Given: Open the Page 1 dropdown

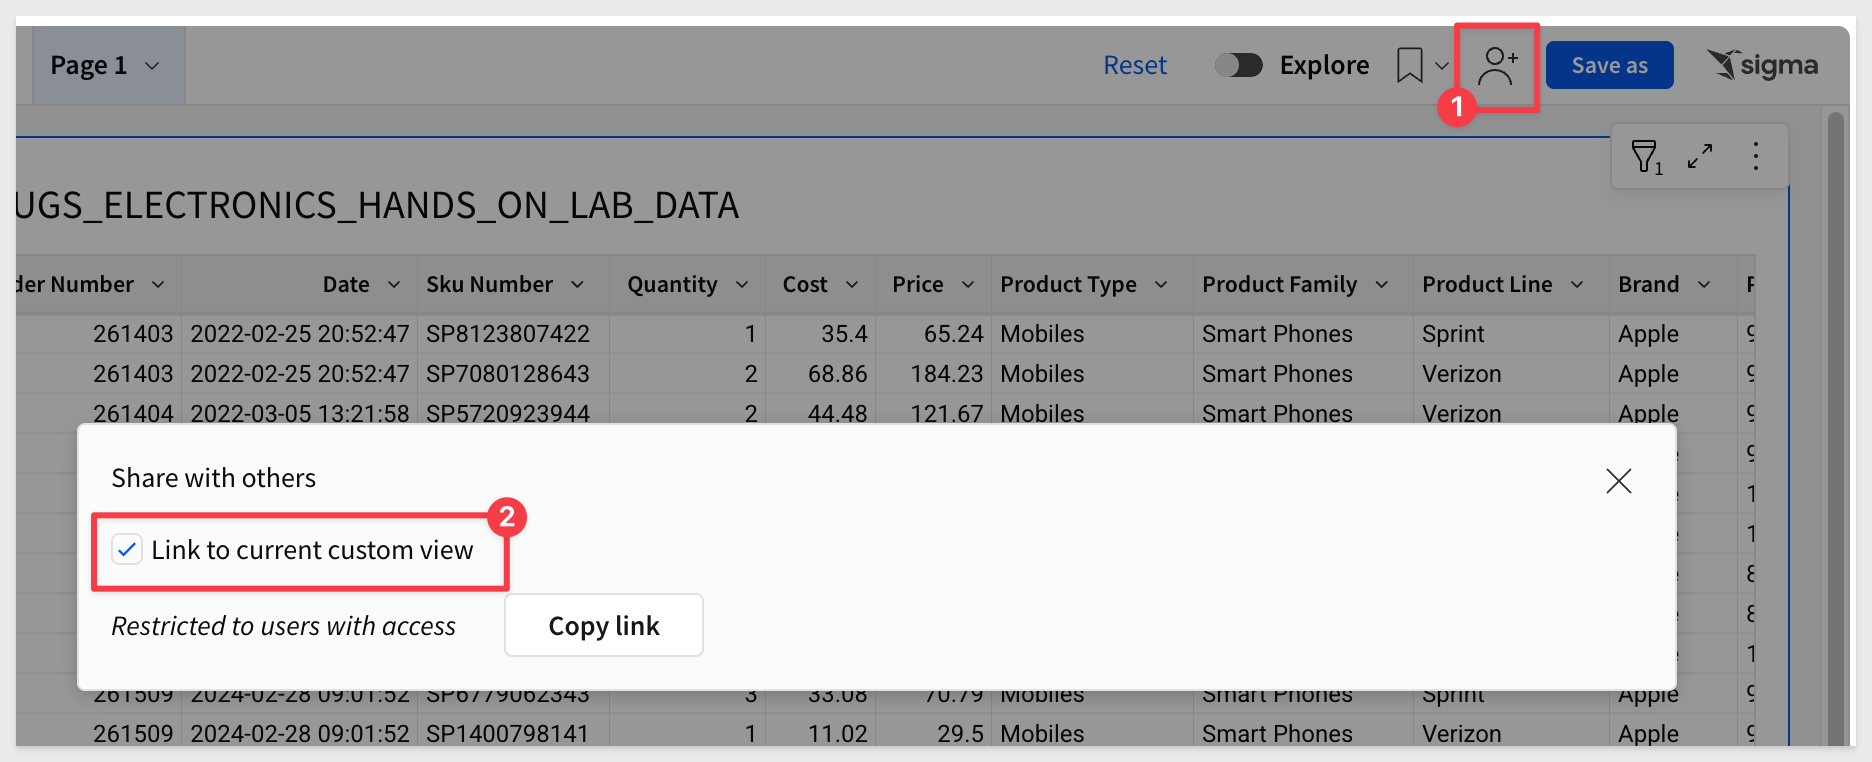Looking at the screenshot, I should (x=106, y=66).
